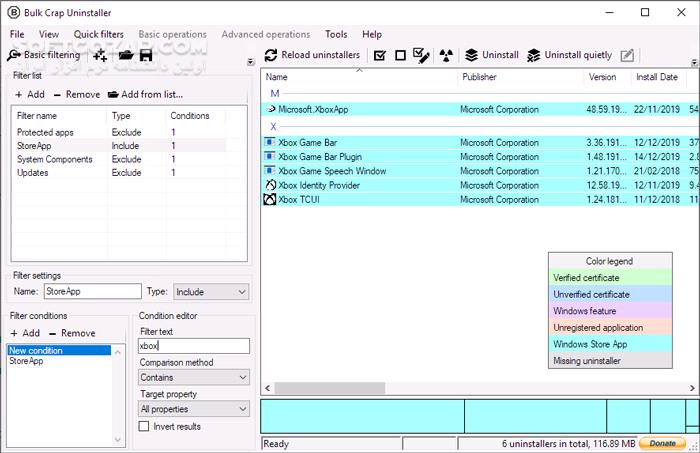Select the StoreApp condition item

pyautogui.click(x=59, y=361)
